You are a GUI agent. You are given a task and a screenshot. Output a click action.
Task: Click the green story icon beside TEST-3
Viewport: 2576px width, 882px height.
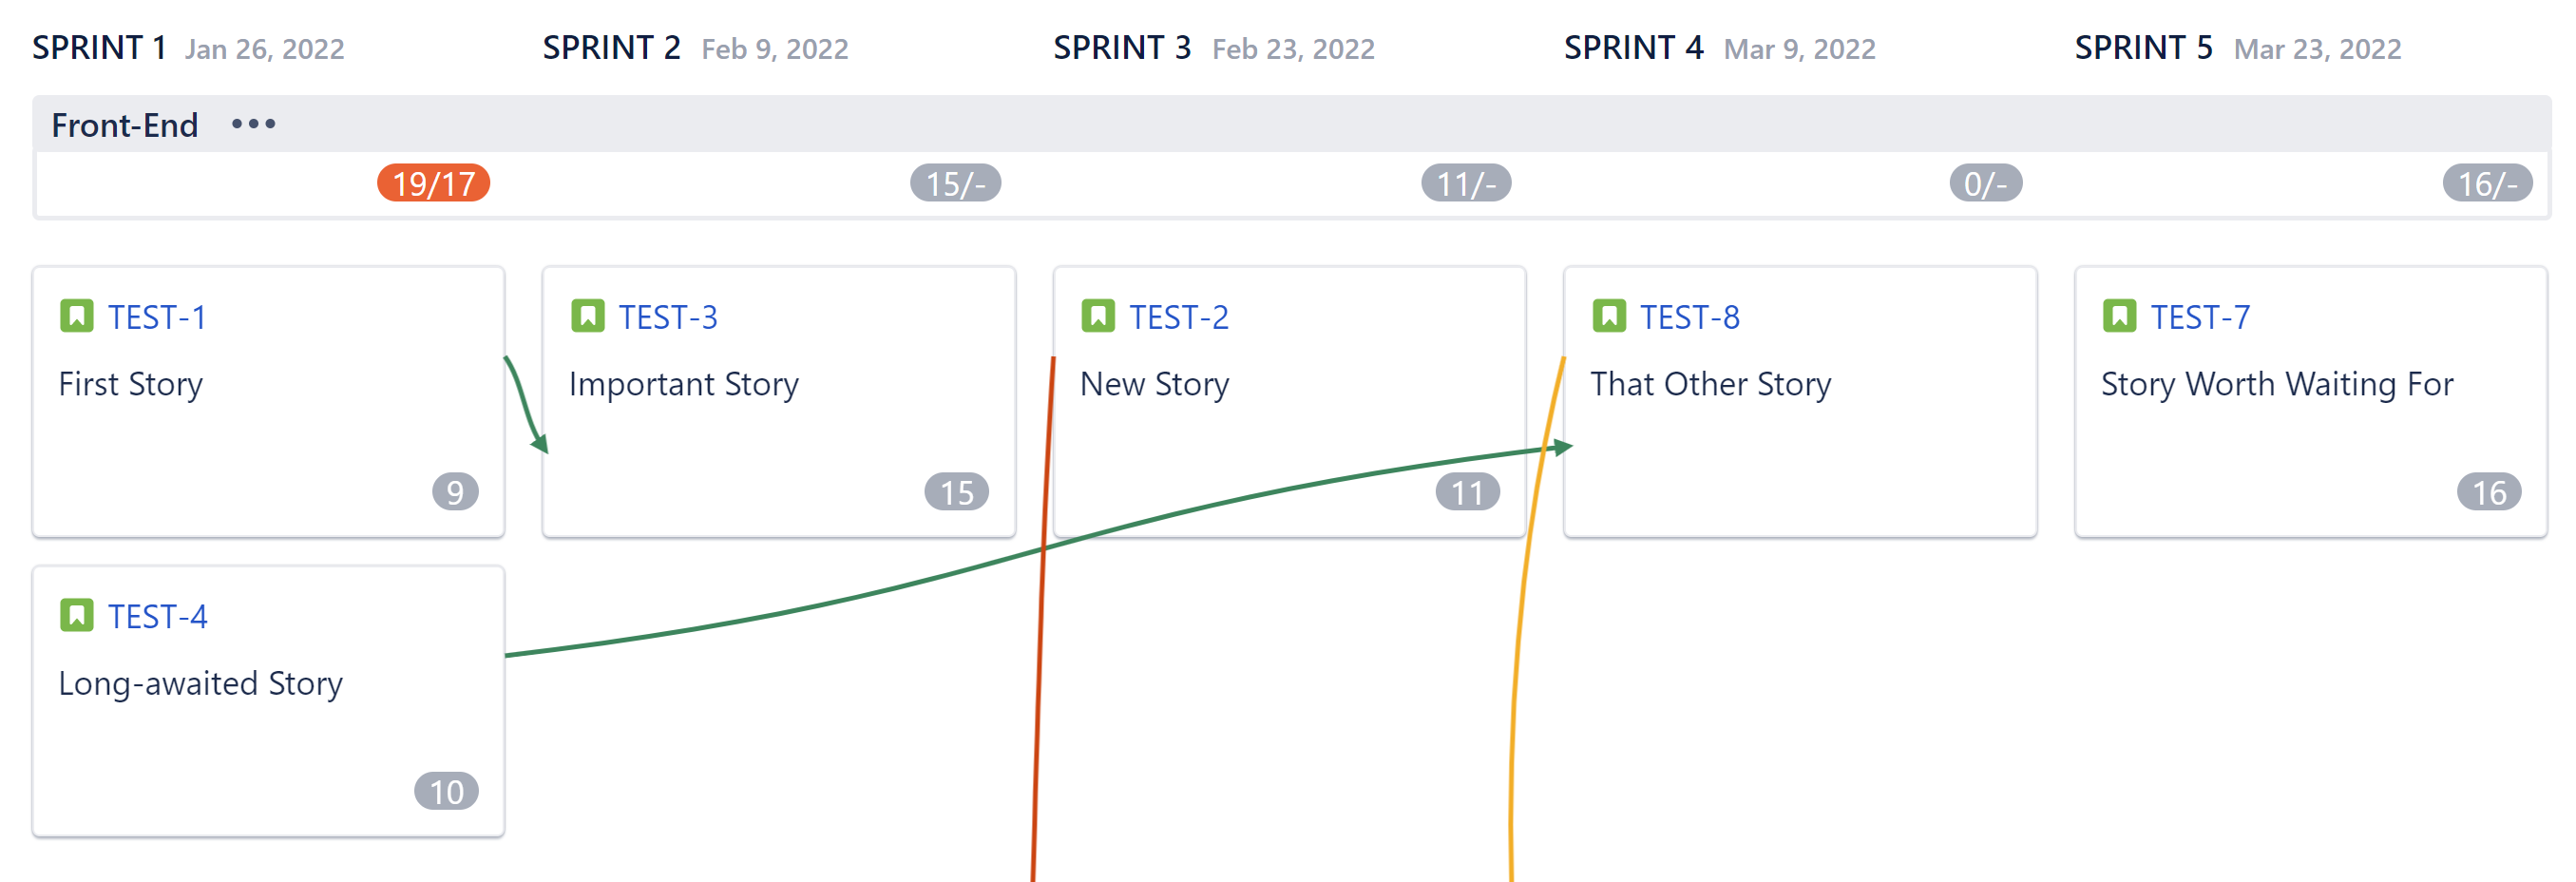589,315
